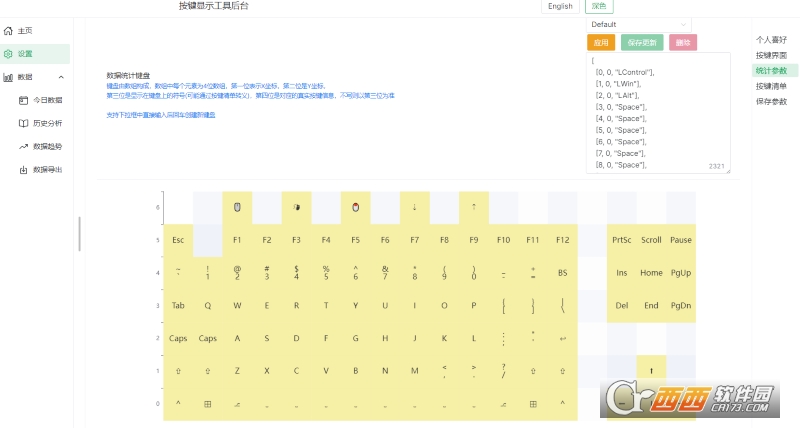The image size is (800, 428).
Task: Collapse the 数据 submenu with chevron
Action: pyautogui.click(x=61, y=77)
